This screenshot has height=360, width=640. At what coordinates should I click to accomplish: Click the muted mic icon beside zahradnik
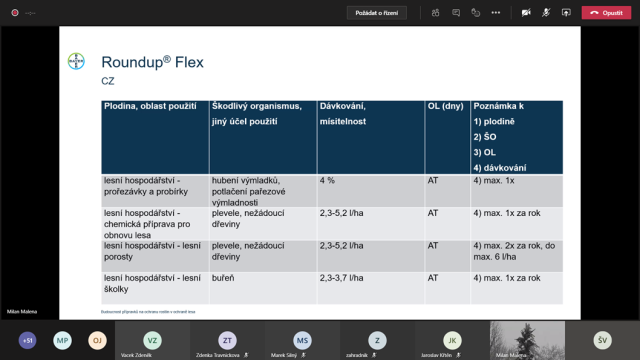374,355
